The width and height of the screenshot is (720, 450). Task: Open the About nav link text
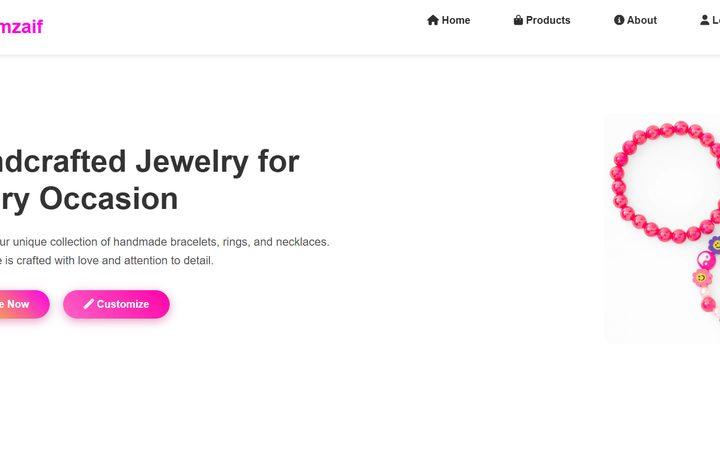642,20
